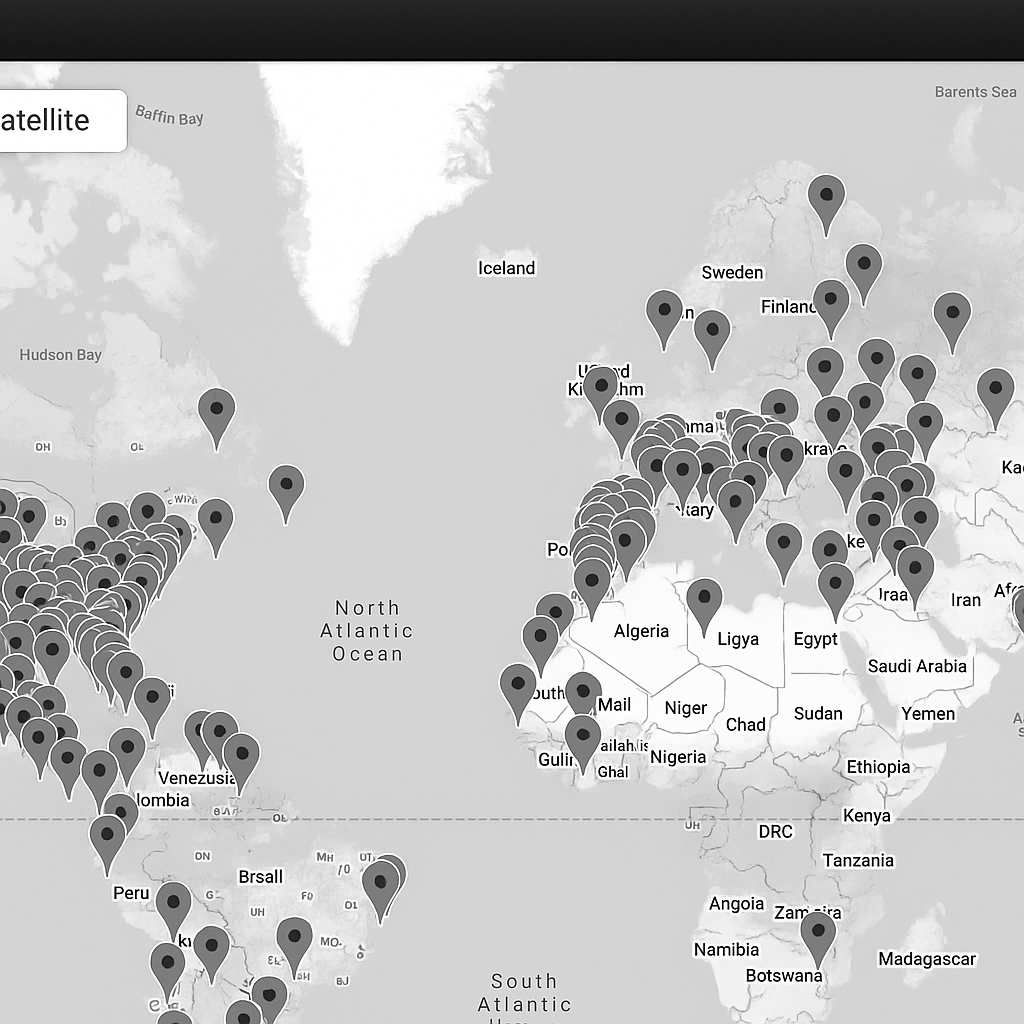Image resolution: width=1024 pixels, height=1024 pixels.
Task: Open the pin on Brazil's eastern coast
Action: [381, 886]
